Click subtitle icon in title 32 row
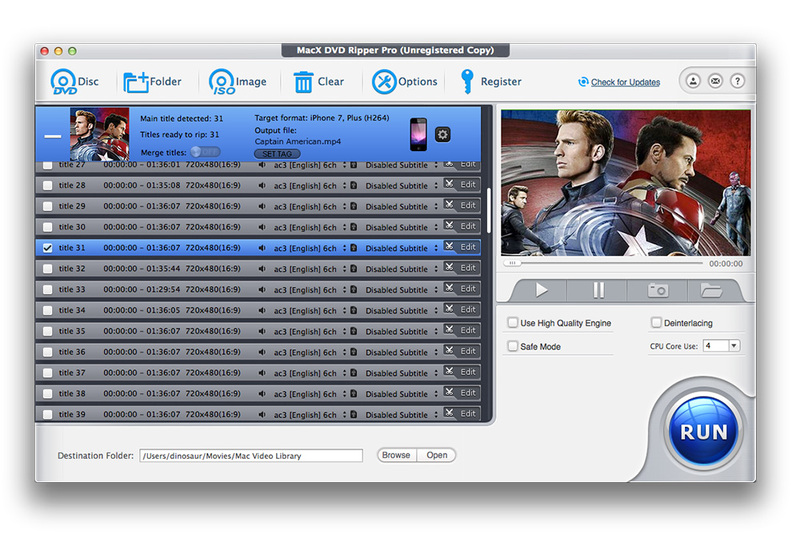This screenshot has width=800, height=554. [354, 268]
